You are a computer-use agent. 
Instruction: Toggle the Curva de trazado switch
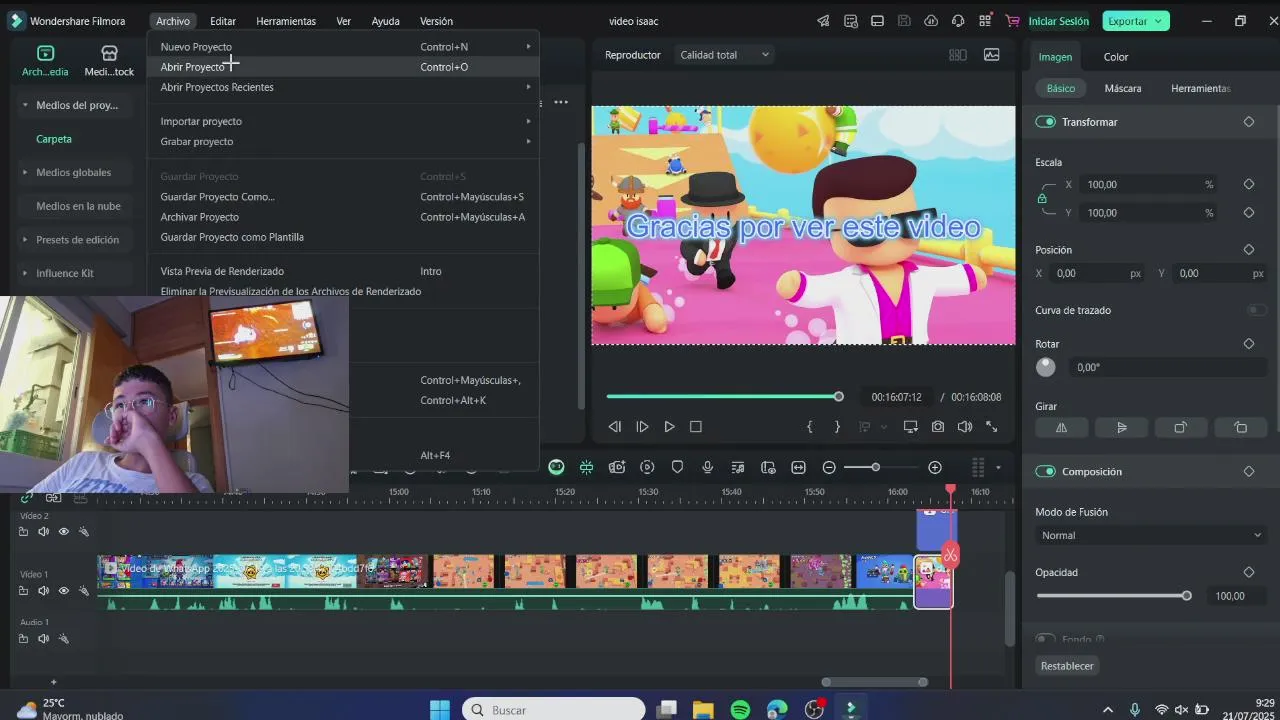[1257, 310]
